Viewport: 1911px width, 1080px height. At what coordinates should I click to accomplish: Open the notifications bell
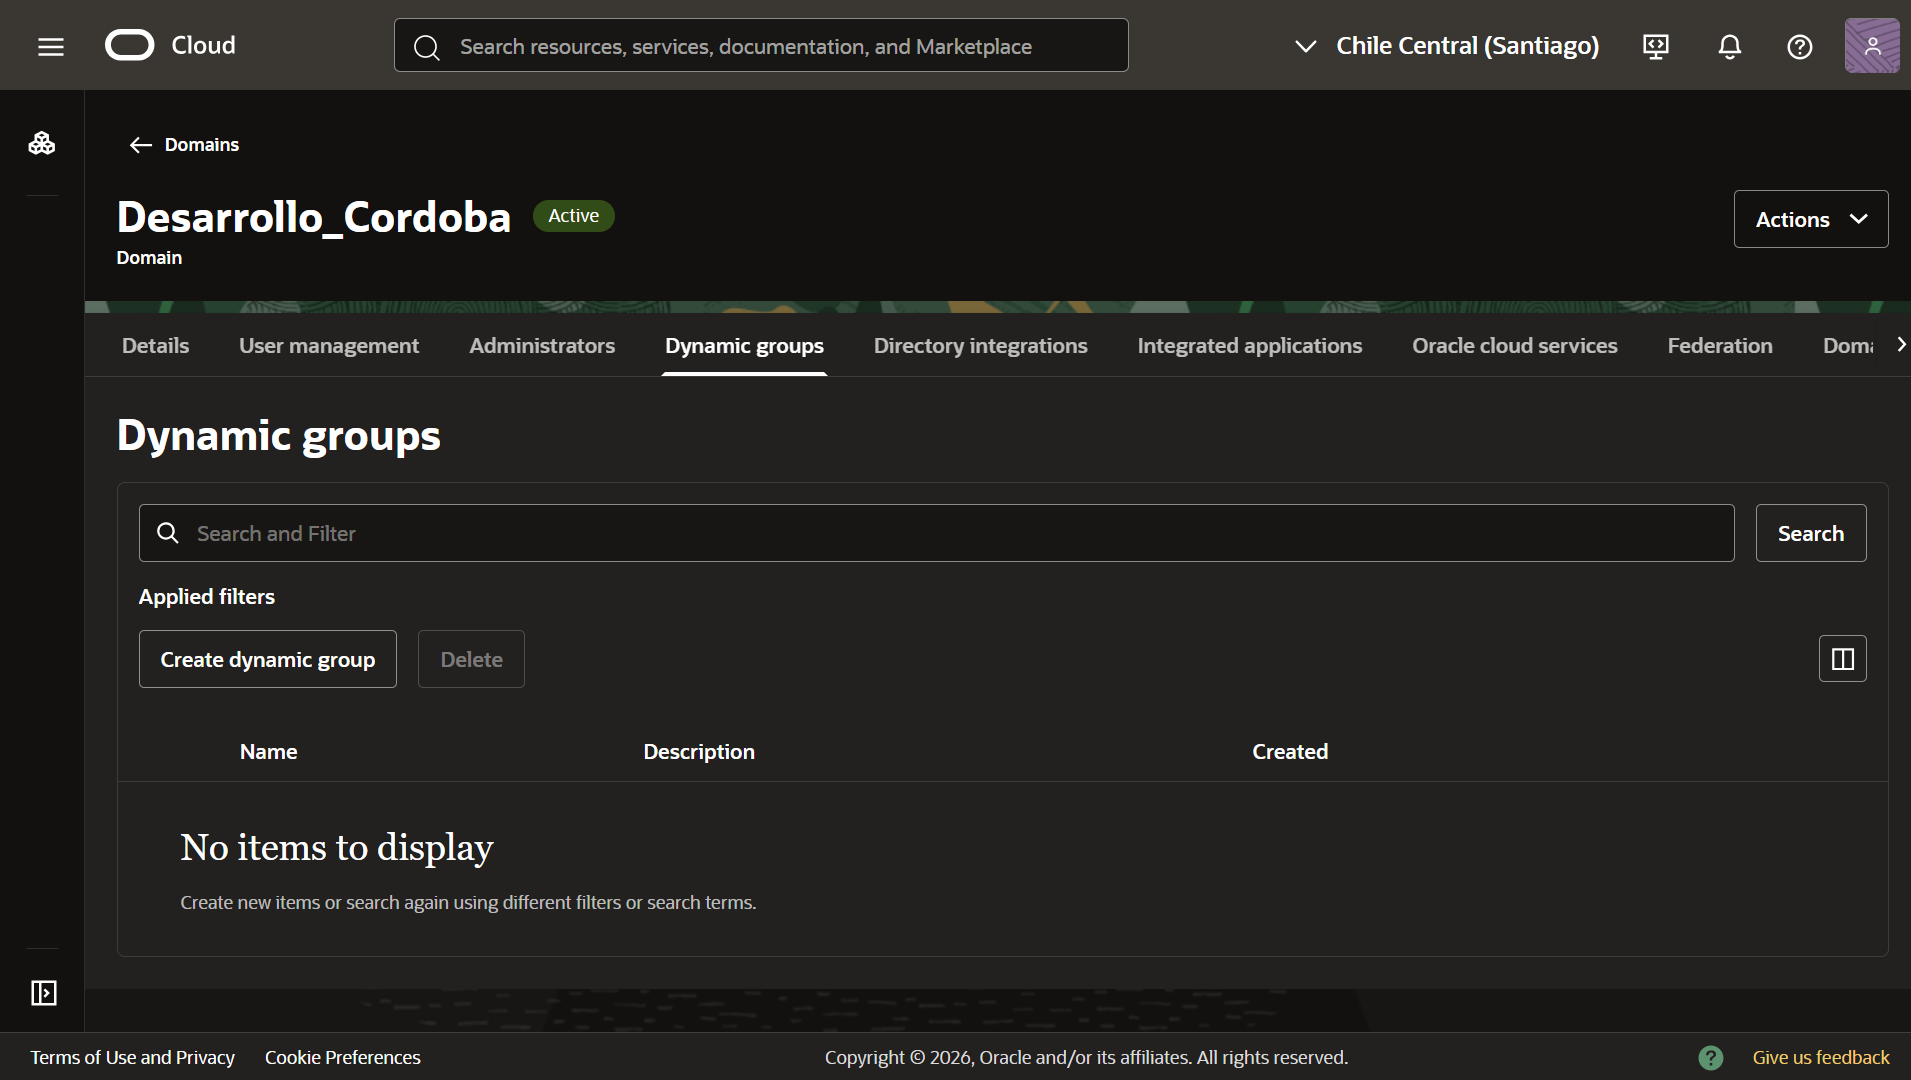(1730, 46)
